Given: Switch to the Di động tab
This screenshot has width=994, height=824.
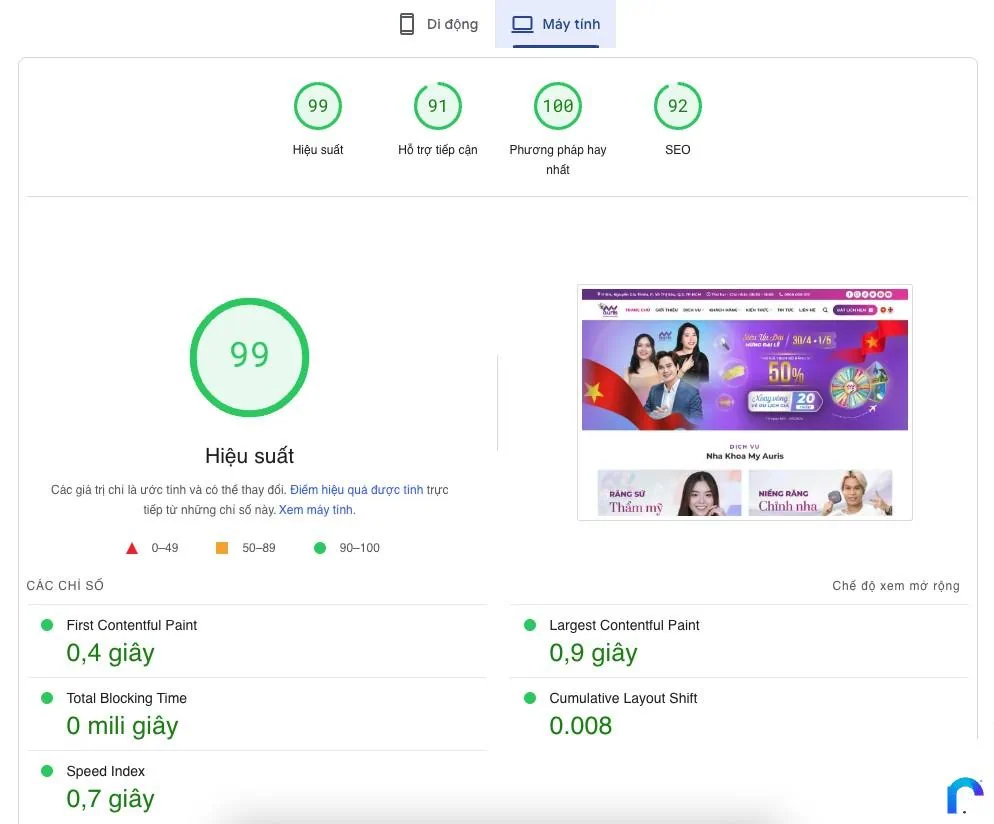Looking at the screenshot, I should tap(438, 24).
